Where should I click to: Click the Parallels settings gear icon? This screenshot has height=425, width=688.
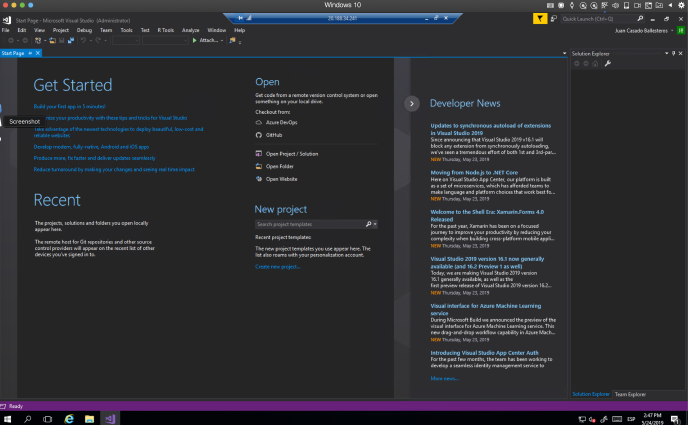(x=681, y=5)
